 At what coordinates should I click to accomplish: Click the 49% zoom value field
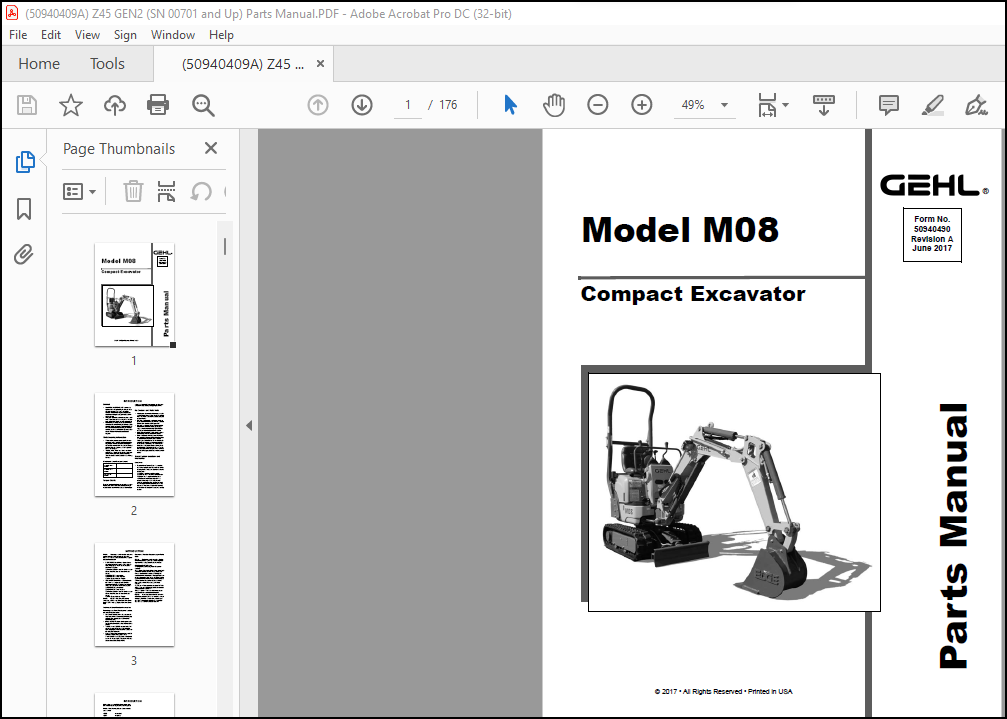click(x=693, y=105)
